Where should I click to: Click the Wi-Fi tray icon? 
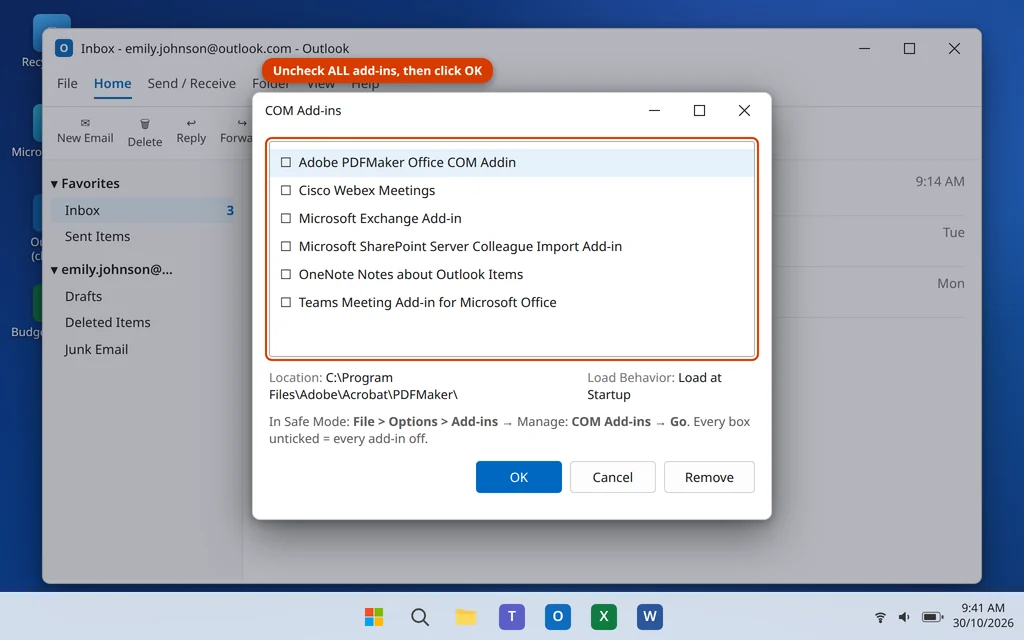(880, 616)
